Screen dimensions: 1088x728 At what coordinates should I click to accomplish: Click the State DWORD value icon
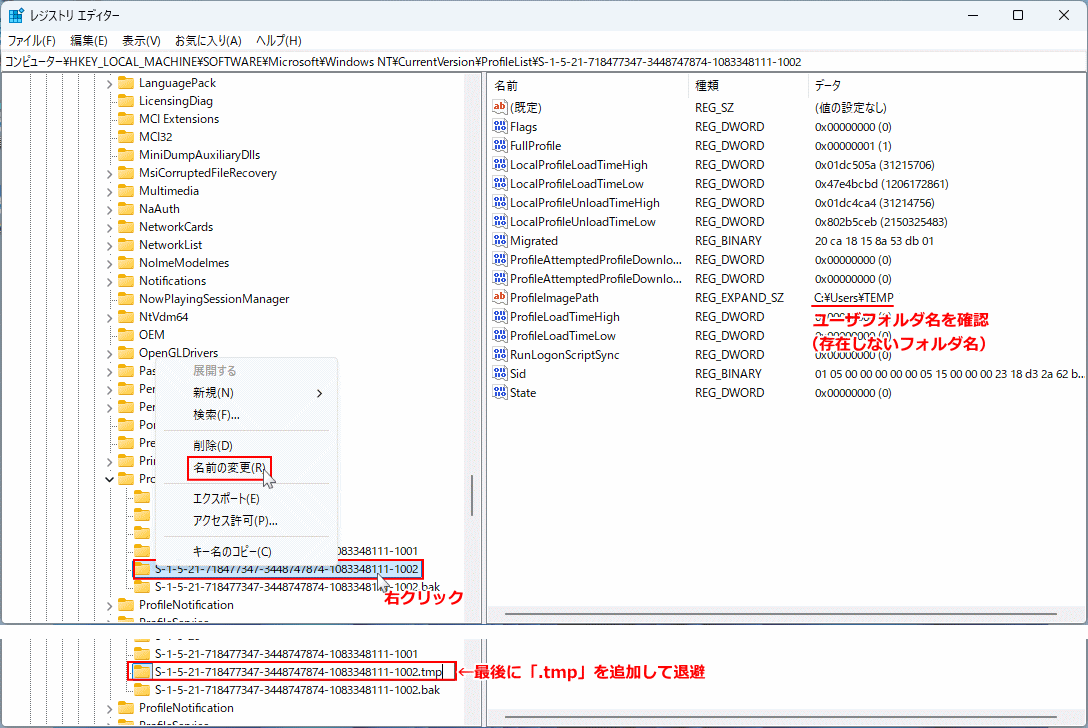[500, 392]
